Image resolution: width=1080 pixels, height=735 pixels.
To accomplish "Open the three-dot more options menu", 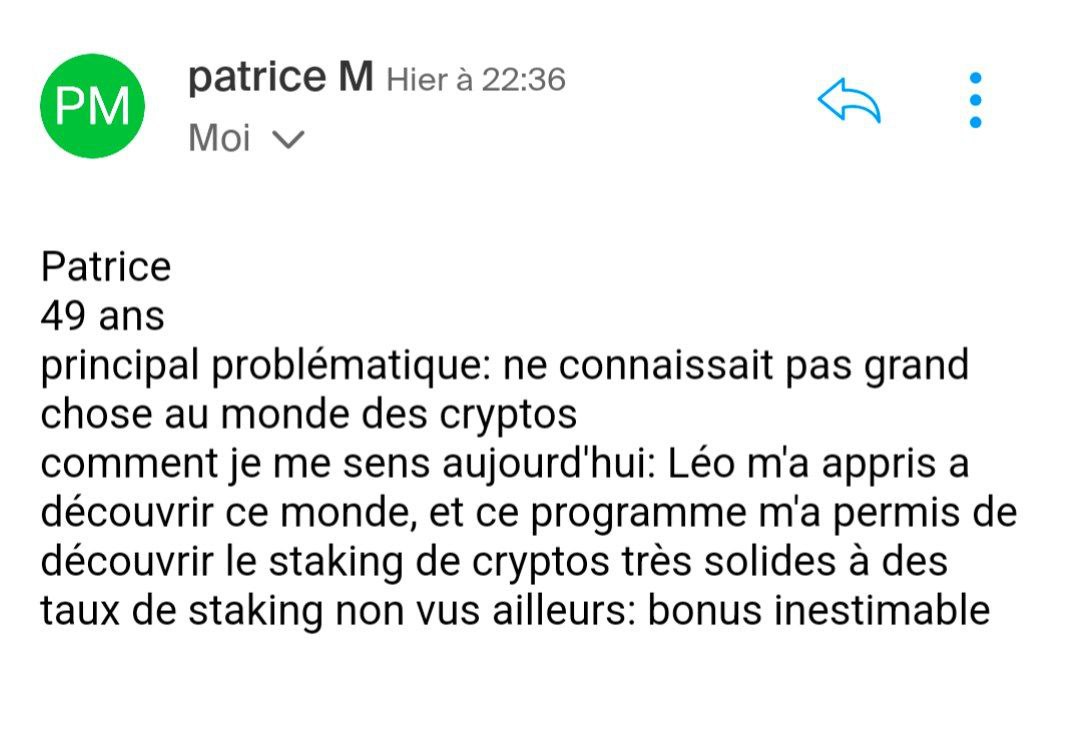I will point(976,100).
